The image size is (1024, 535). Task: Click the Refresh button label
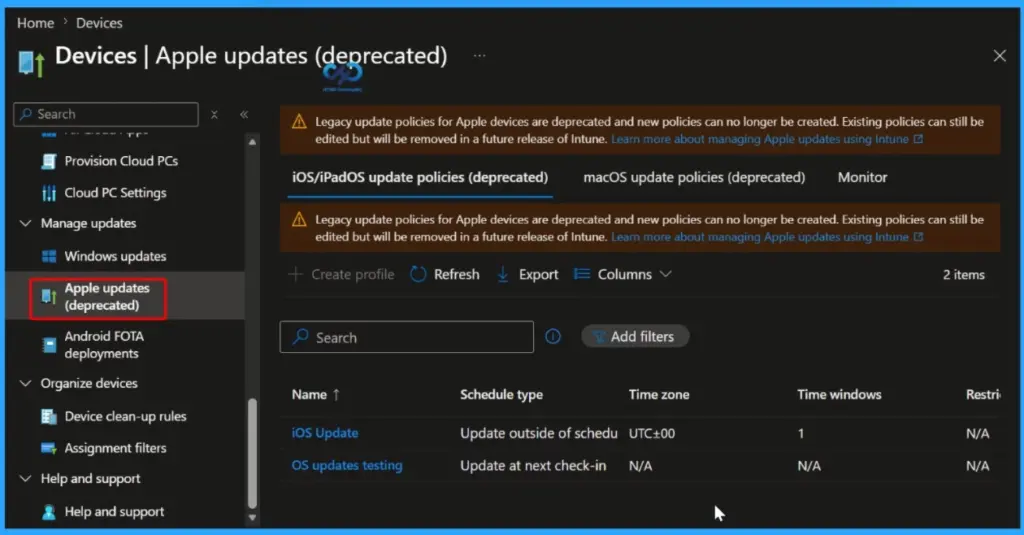(456, 274)
